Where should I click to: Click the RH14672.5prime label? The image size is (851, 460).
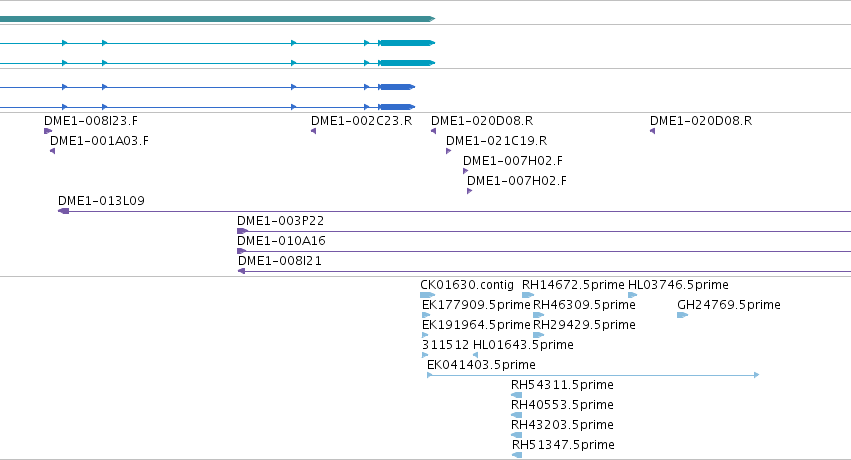[573, 285]
